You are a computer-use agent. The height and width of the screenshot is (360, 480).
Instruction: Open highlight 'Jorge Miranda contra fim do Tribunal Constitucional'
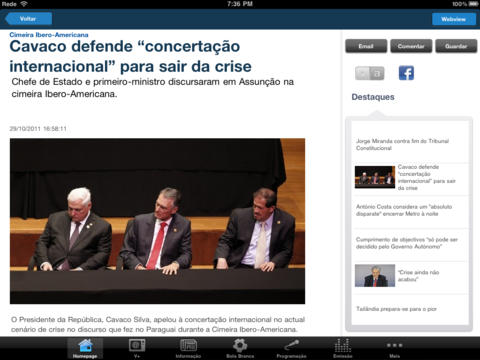tap(411, 144)
